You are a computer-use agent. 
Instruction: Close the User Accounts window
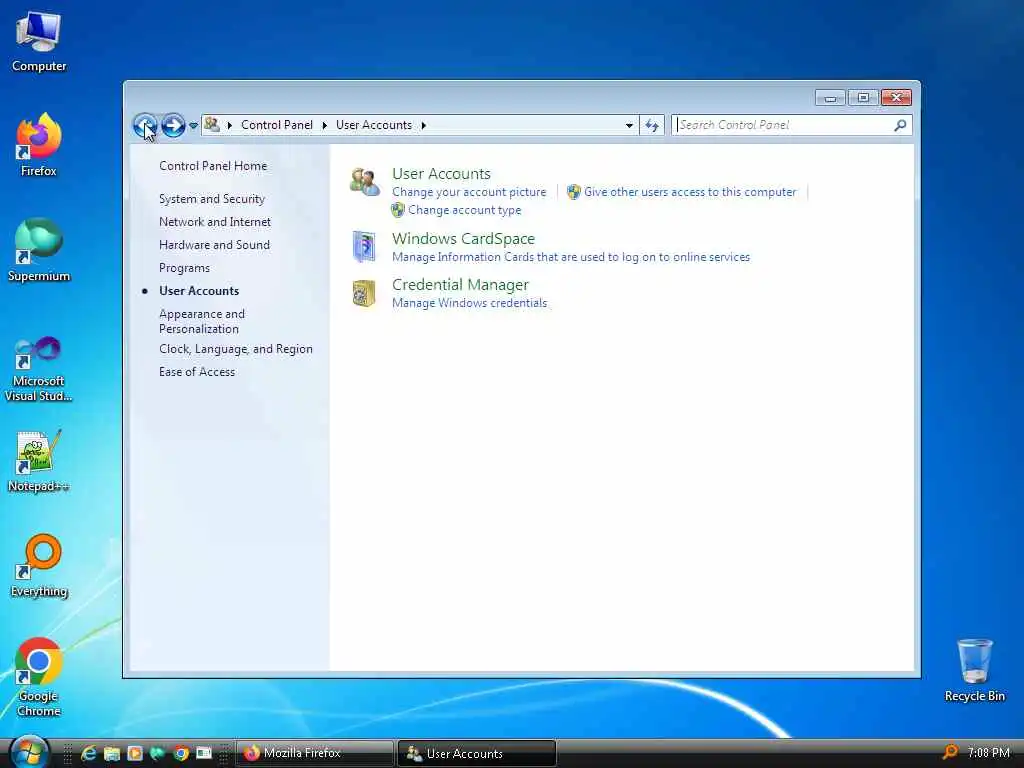point(897,98)
